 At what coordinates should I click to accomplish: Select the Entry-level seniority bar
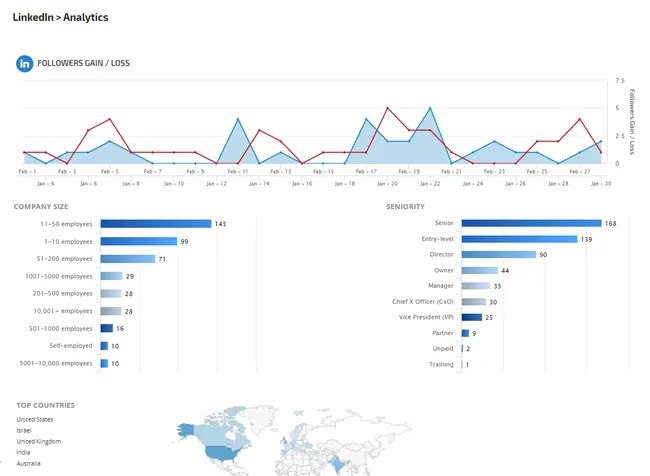(x=519, y=239)
